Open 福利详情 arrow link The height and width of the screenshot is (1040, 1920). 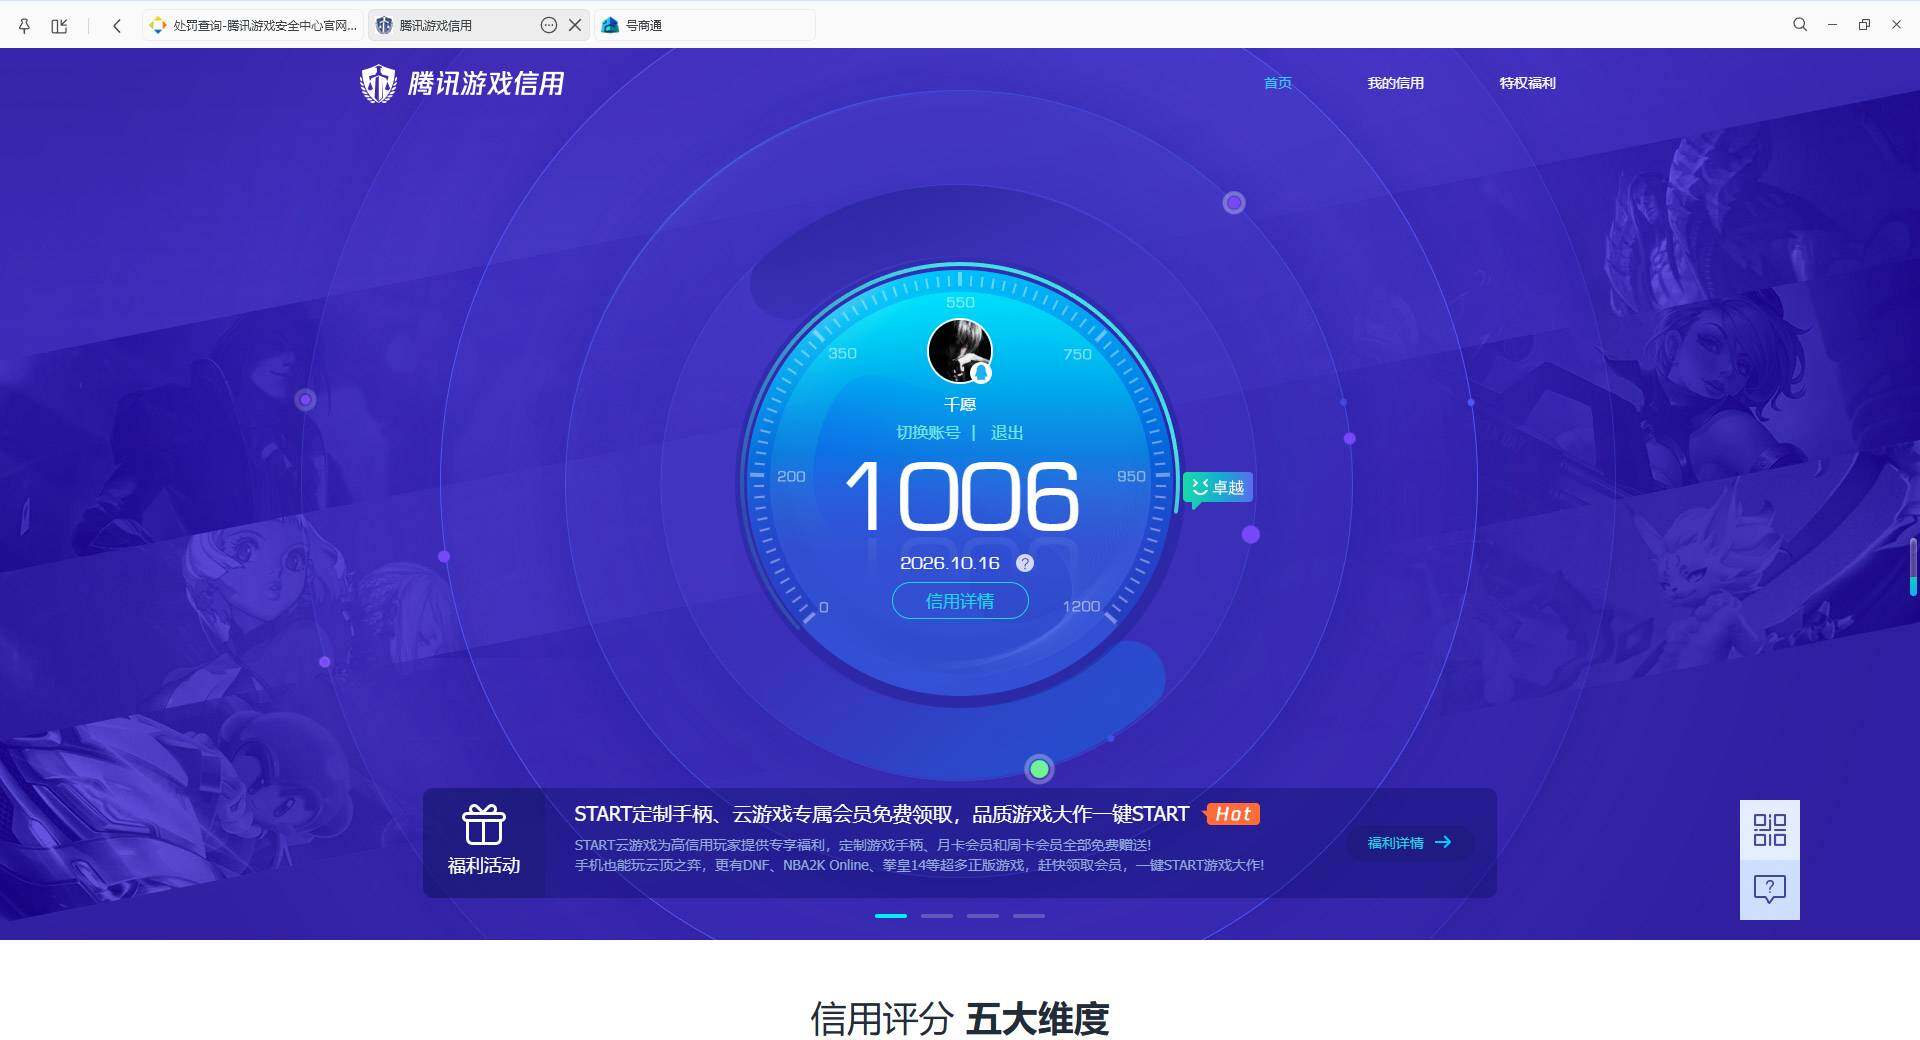click(1409, 843)
